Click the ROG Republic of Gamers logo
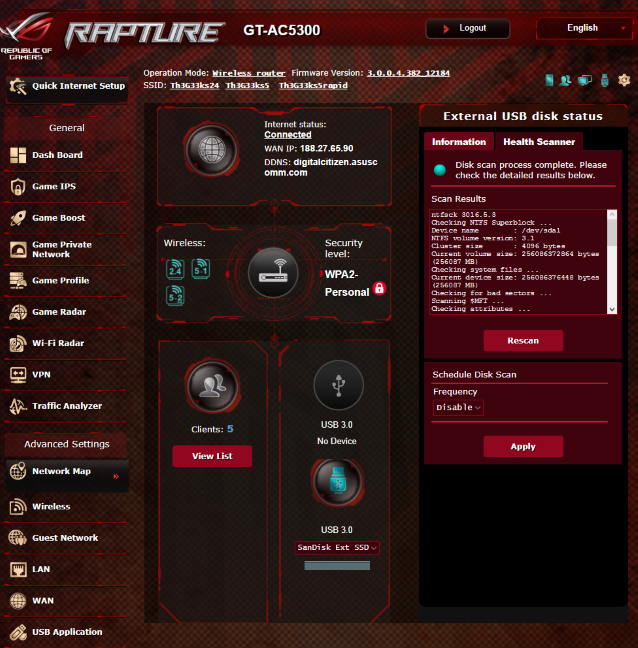Screen dimensions: 638x648 (26, 36)
